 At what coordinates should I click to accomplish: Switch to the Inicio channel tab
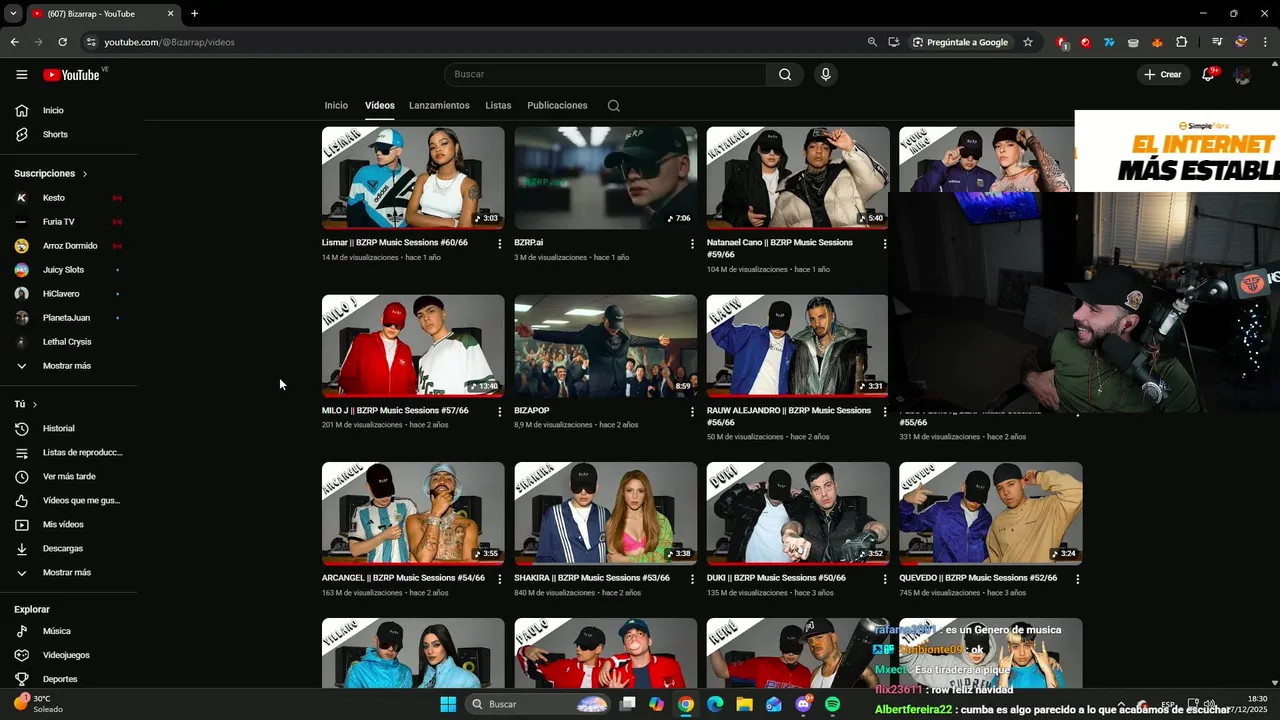(x=336, y=105)
